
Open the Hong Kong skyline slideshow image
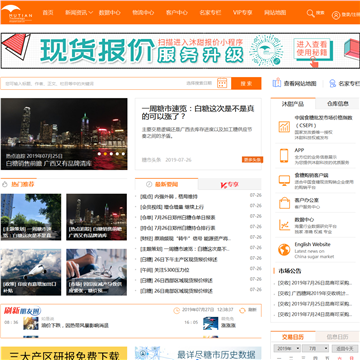click(64, 134)
